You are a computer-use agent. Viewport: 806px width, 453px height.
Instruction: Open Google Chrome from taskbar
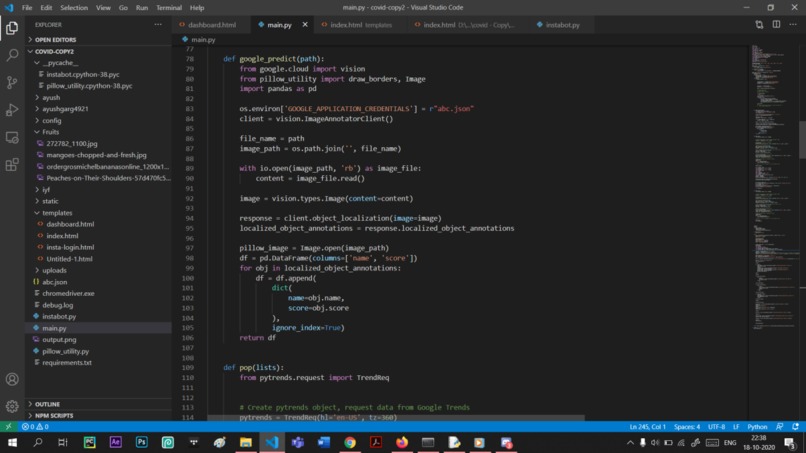[350, 443]
